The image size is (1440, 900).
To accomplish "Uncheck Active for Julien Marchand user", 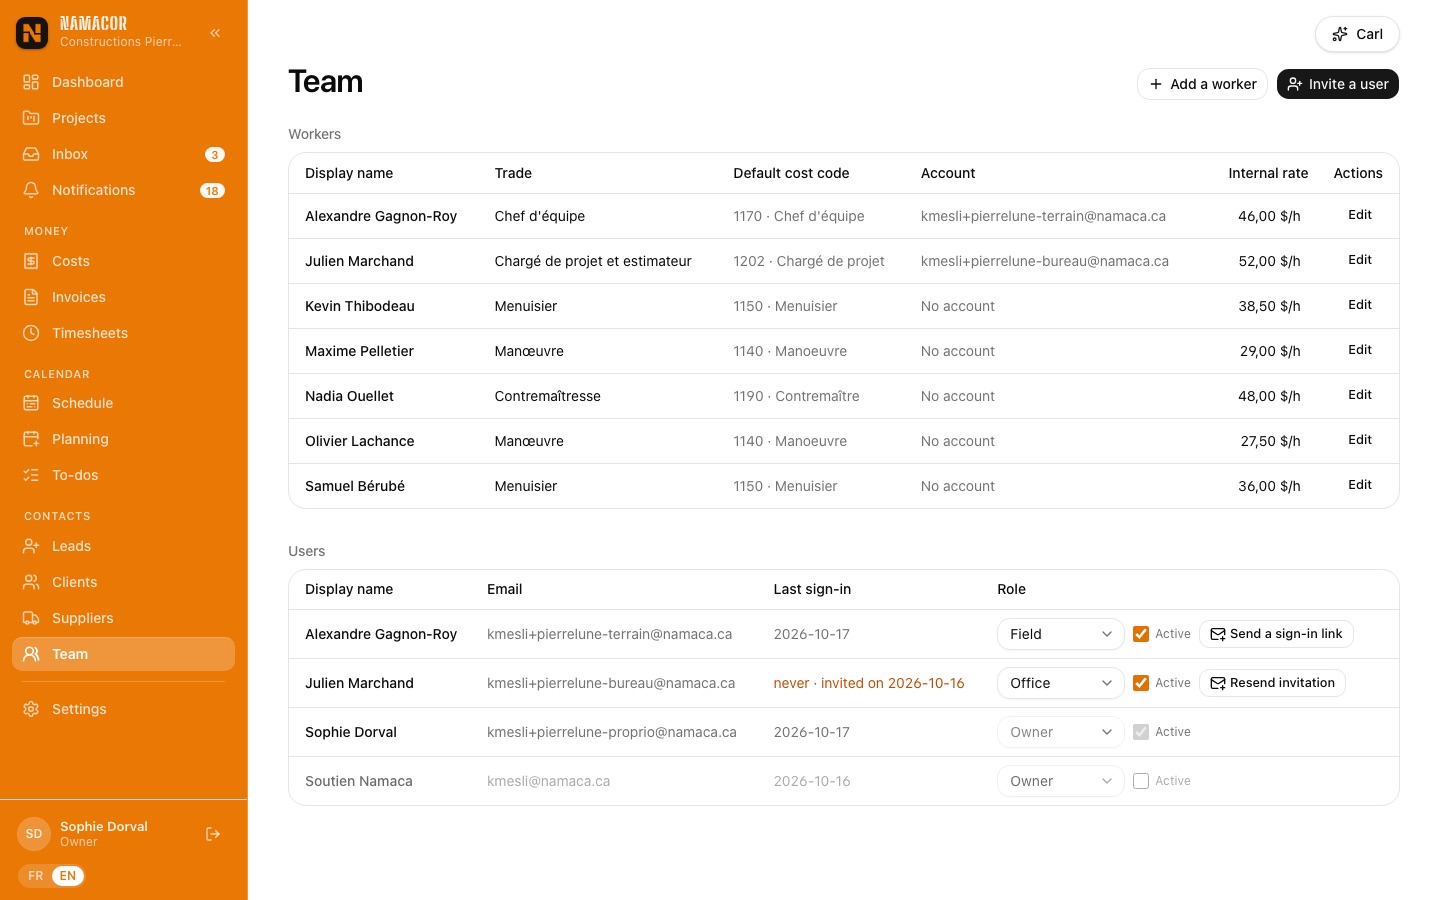I will click(1141, 683).
